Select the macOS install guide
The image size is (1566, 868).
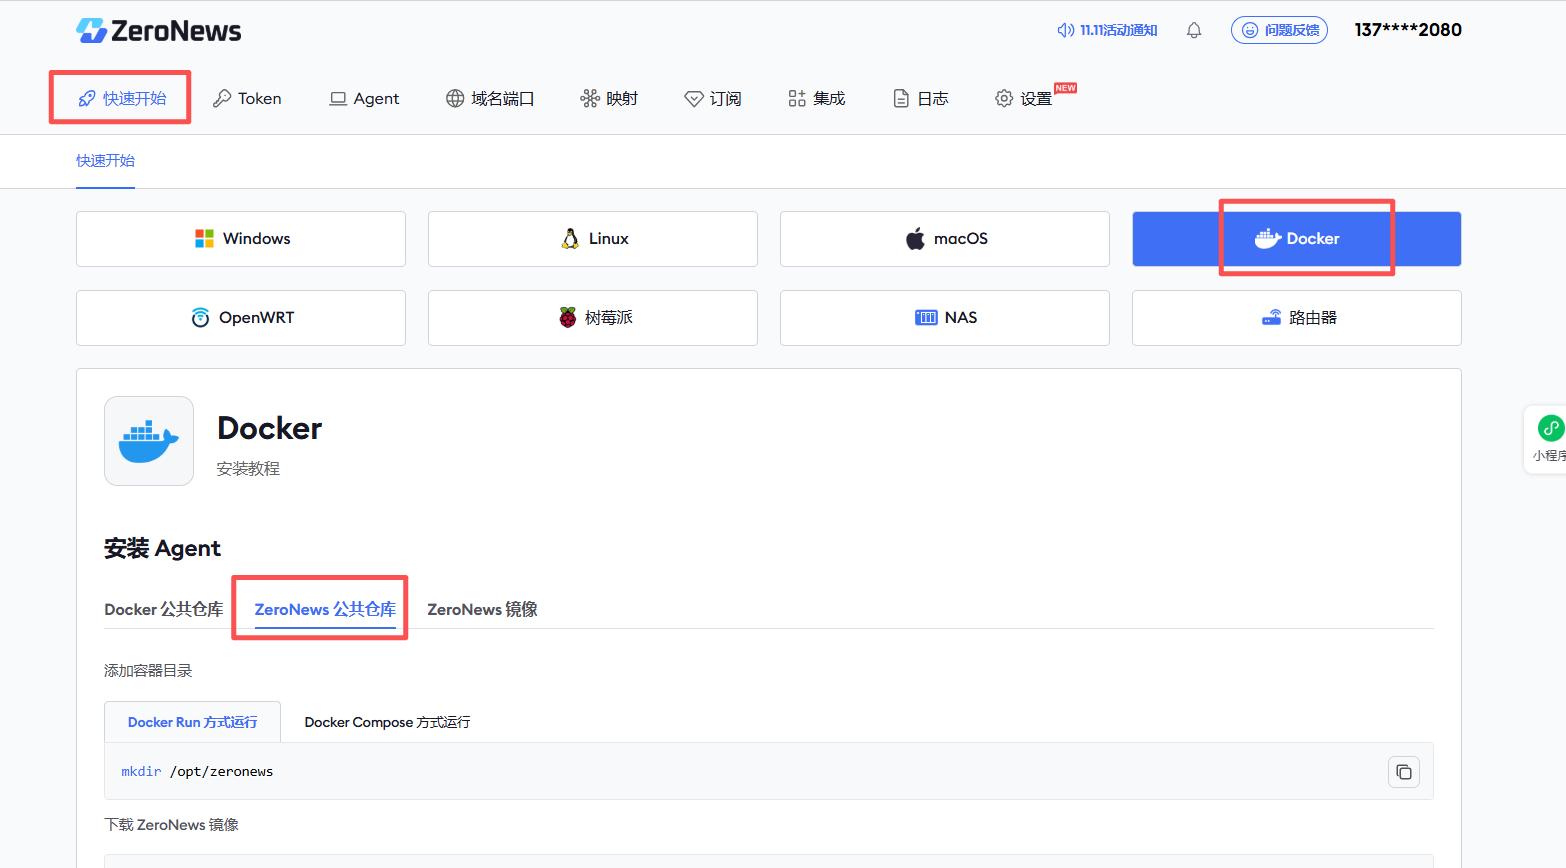(x=945, y=239)
